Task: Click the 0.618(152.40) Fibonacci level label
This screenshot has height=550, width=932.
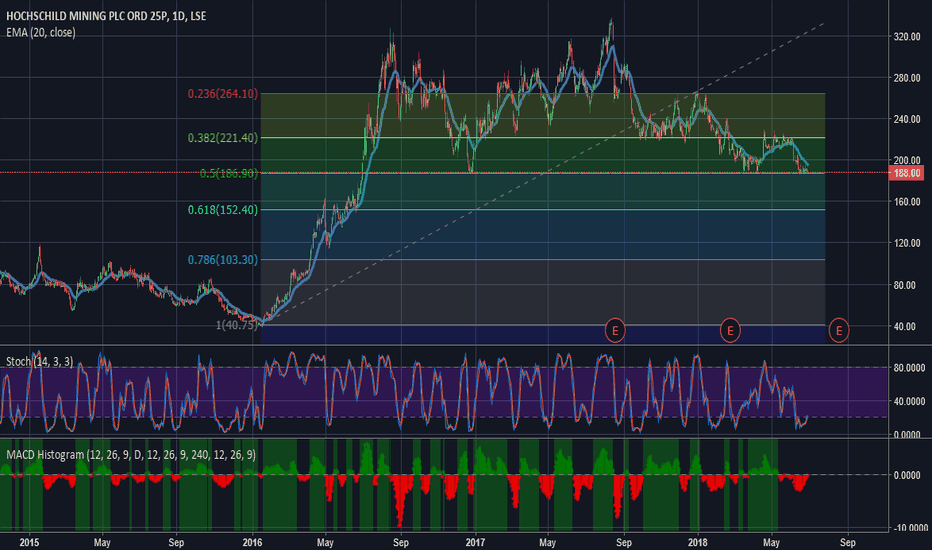Action: [223, 210]
